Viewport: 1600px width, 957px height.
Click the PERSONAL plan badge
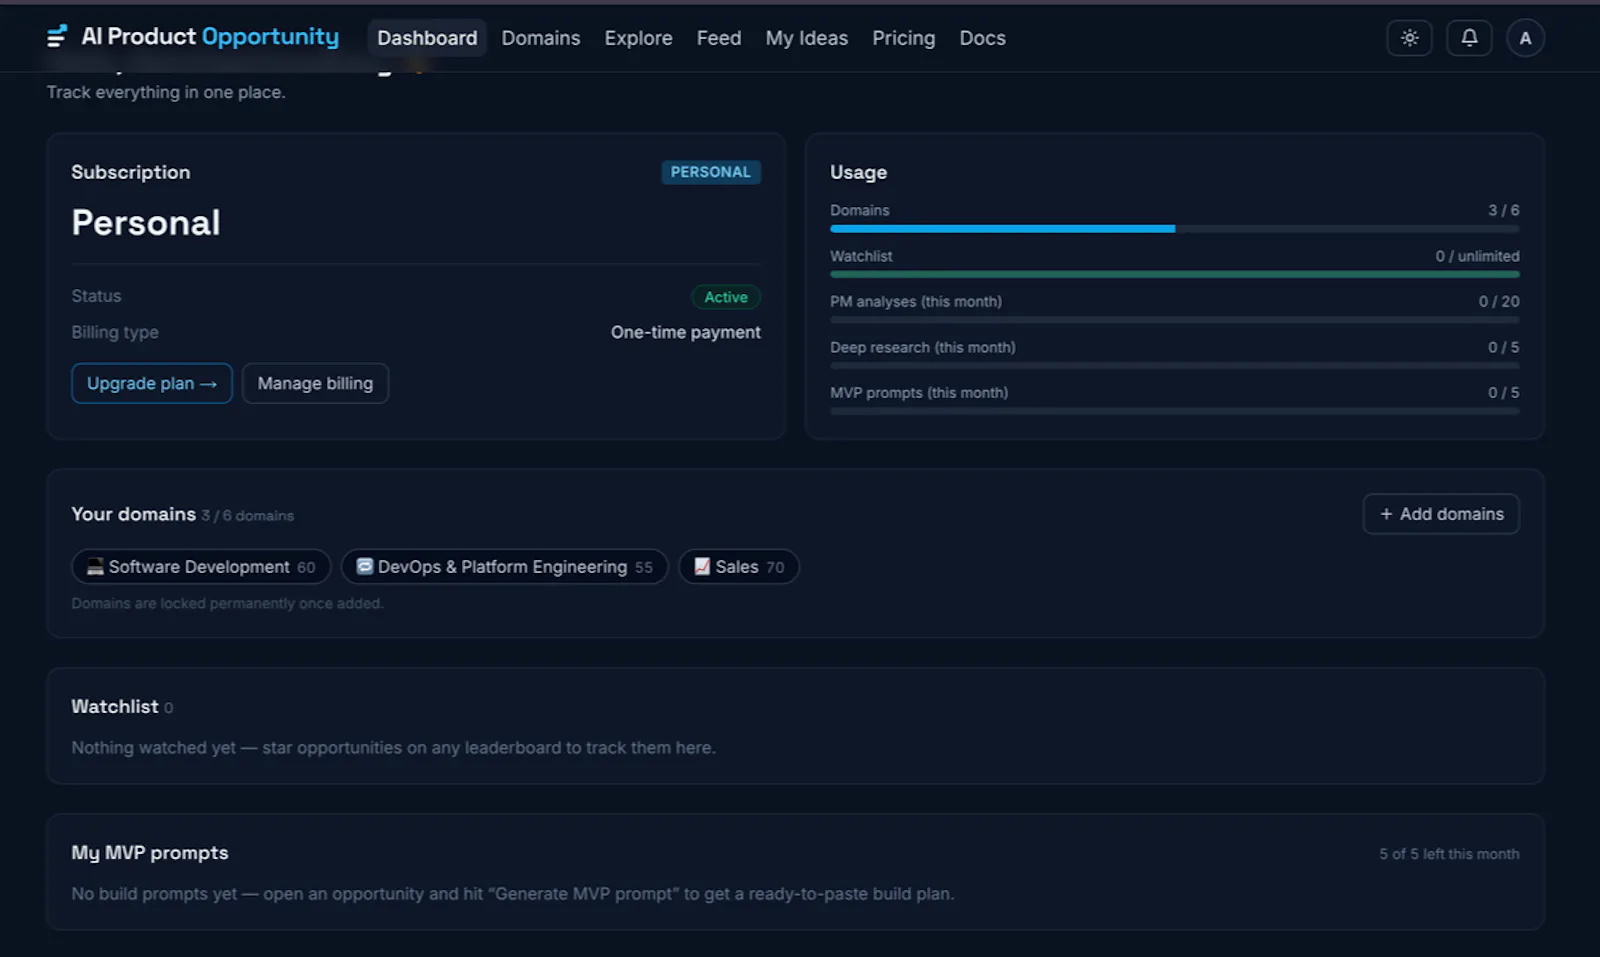[711, 172]
